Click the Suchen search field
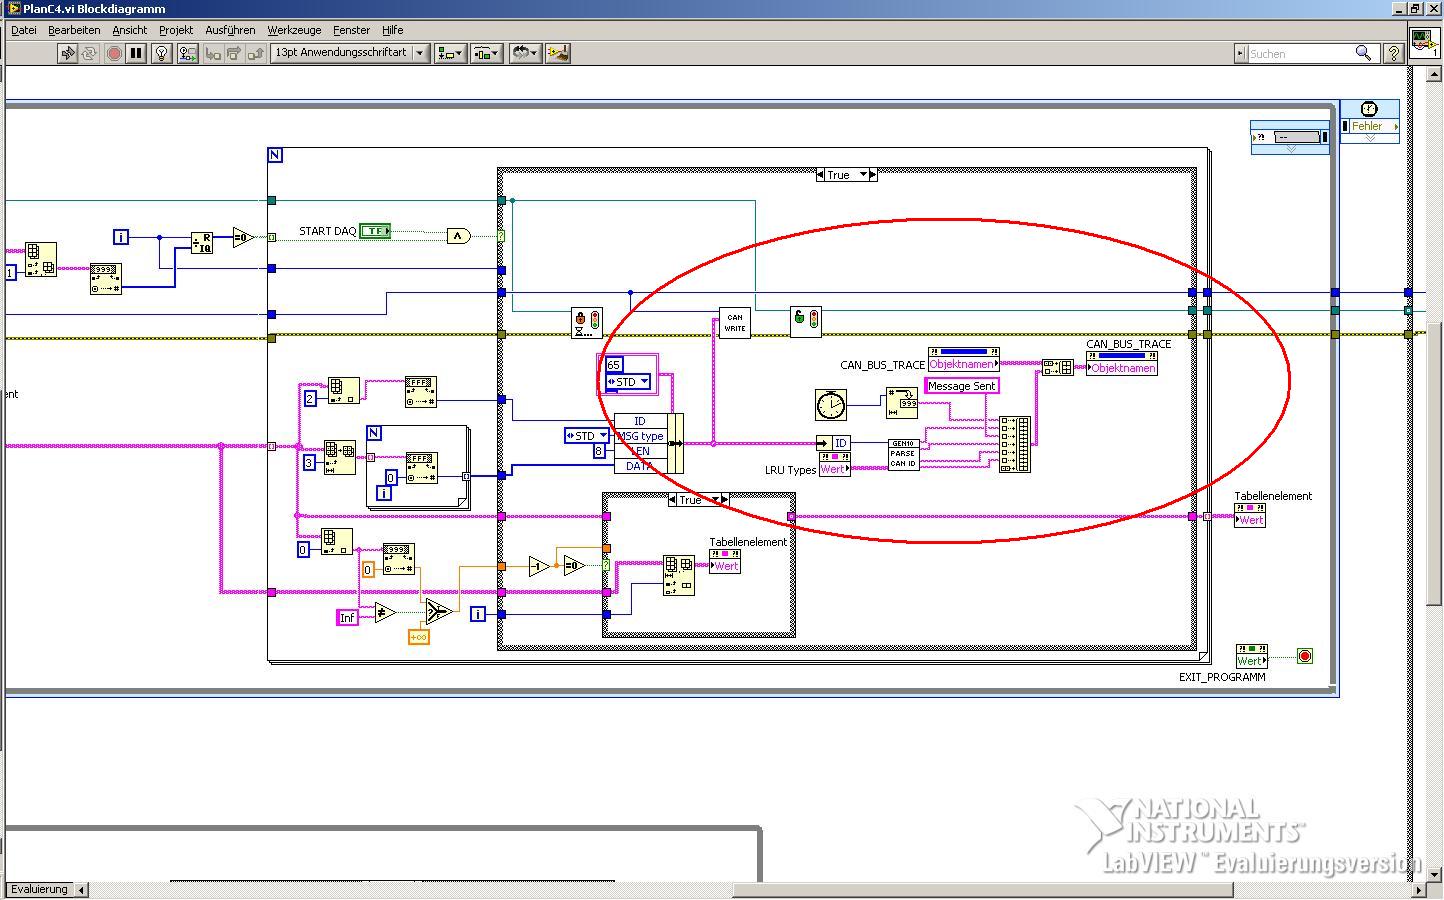Screen dimensions: 1444x900 (1300, 53)
